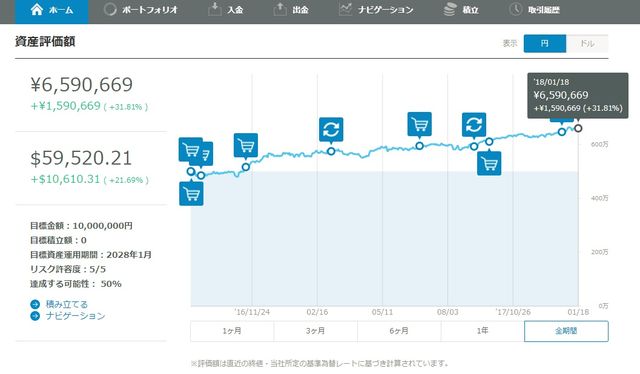Select the 6ヶ月 period range
The image size is (640, 374).
pyautogui.click(x=399, y=331)
